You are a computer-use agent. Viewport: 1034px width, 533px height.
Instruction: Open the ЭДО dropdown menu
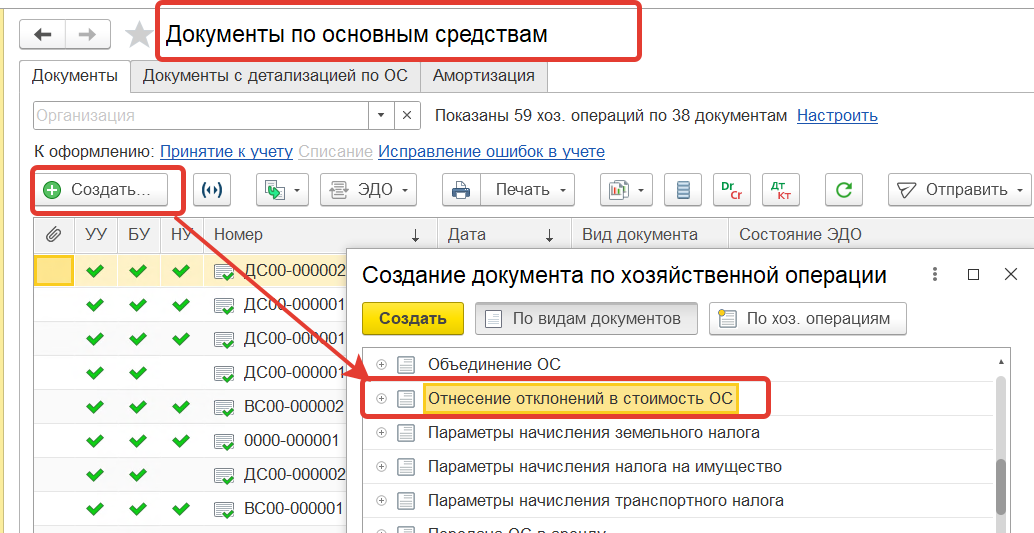coord(368,190)
